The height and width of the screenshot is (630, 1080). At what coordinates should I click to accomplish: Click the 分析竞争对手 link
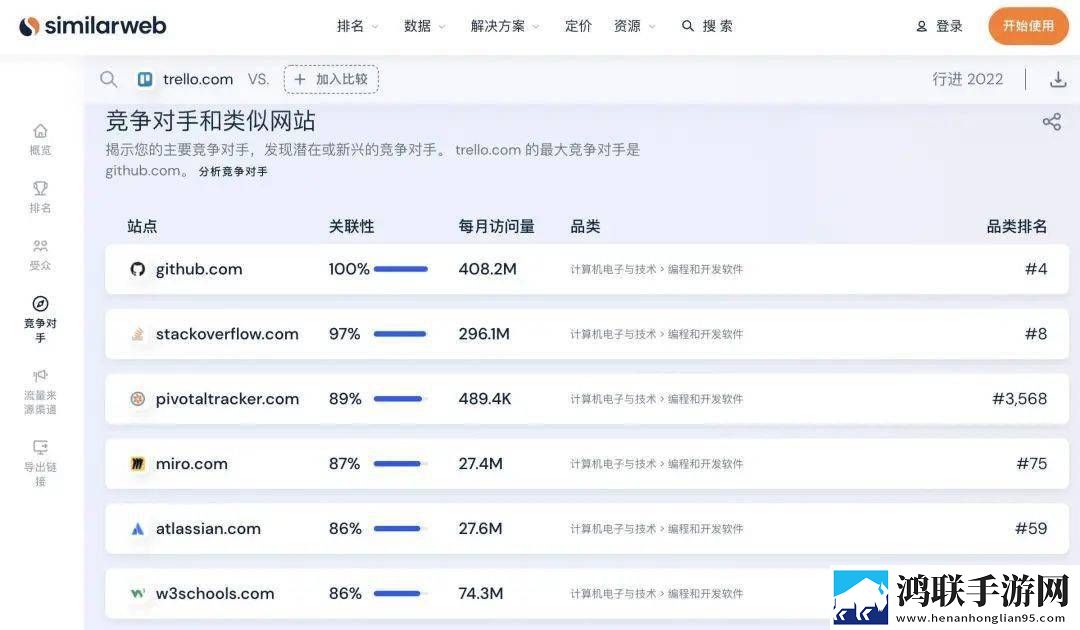click(x=233, y=171)
